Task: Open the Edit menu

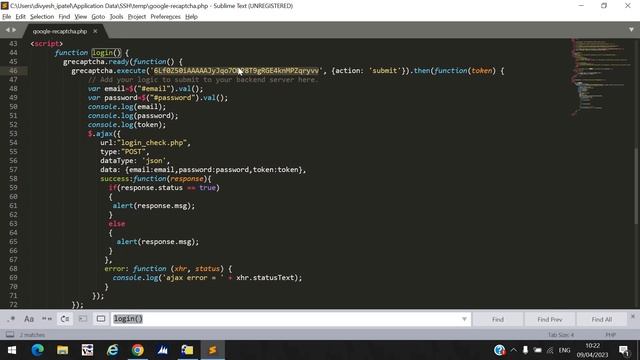Action: (x=20, y=17)
